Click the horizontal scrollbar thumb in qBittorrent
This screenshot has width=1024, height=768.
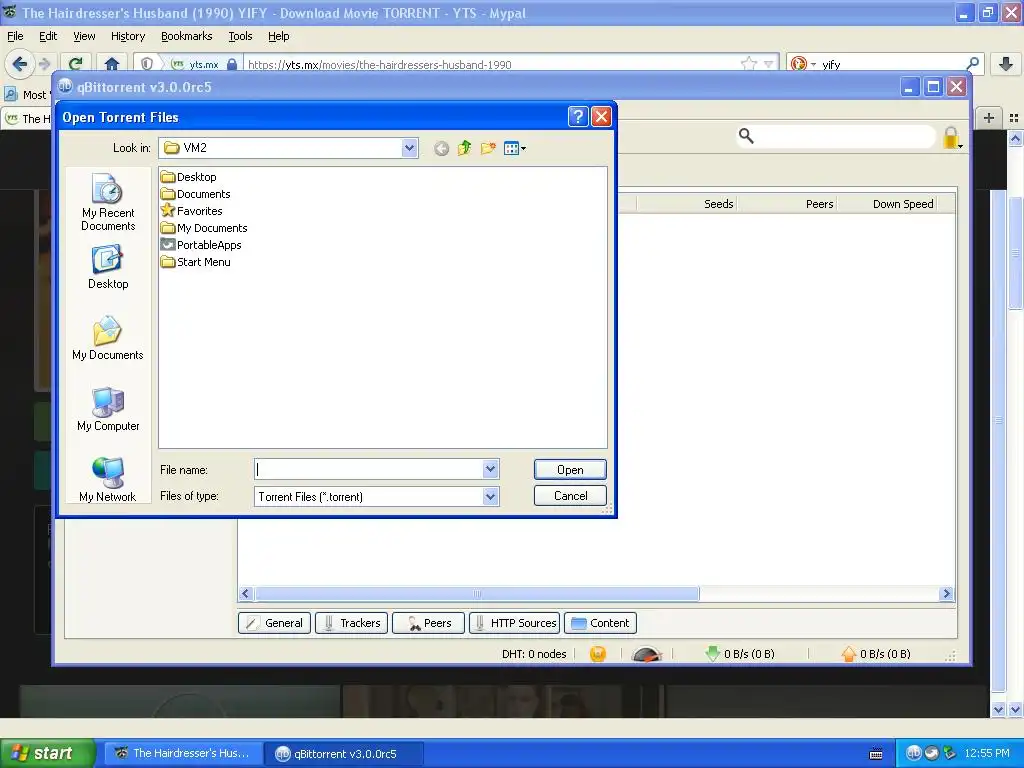click(477, 594)
